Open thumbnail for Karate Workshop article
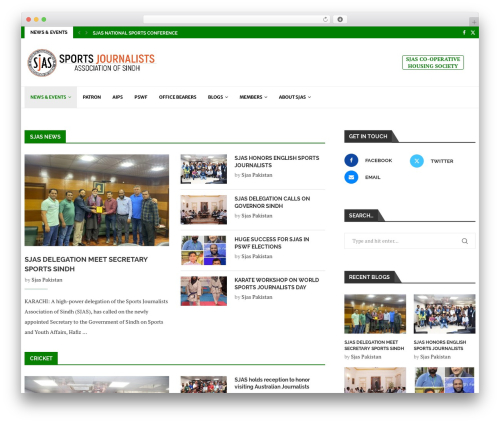Screen dimensions: 500x423 click(x=204, y=291)
